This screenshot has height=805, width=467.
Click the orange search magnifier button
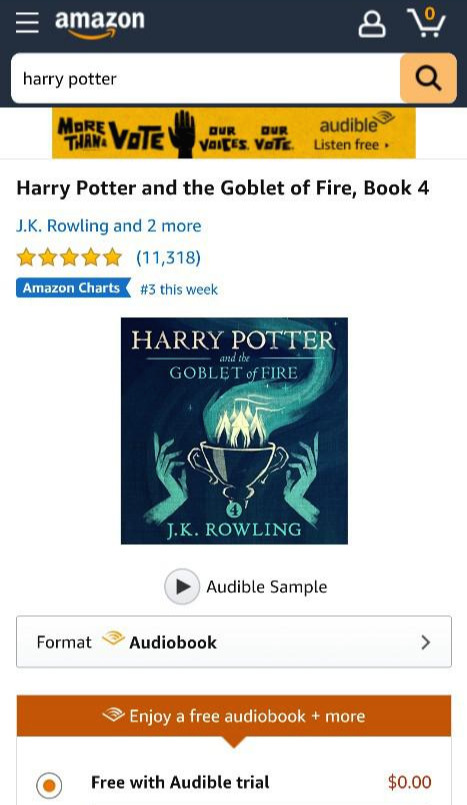tap(428, 79)
